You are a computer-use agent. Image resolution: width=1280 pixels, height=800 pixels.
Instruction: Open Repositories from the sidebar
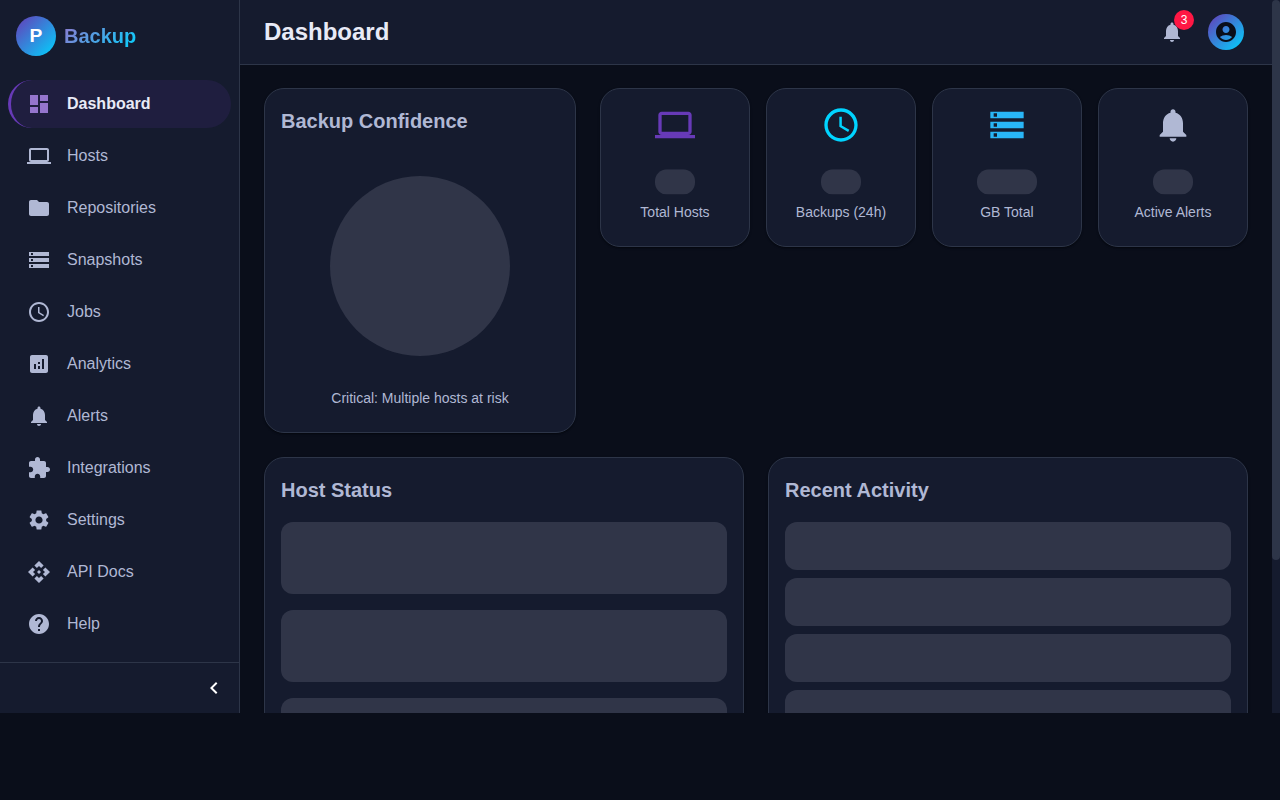coord(38,207)
